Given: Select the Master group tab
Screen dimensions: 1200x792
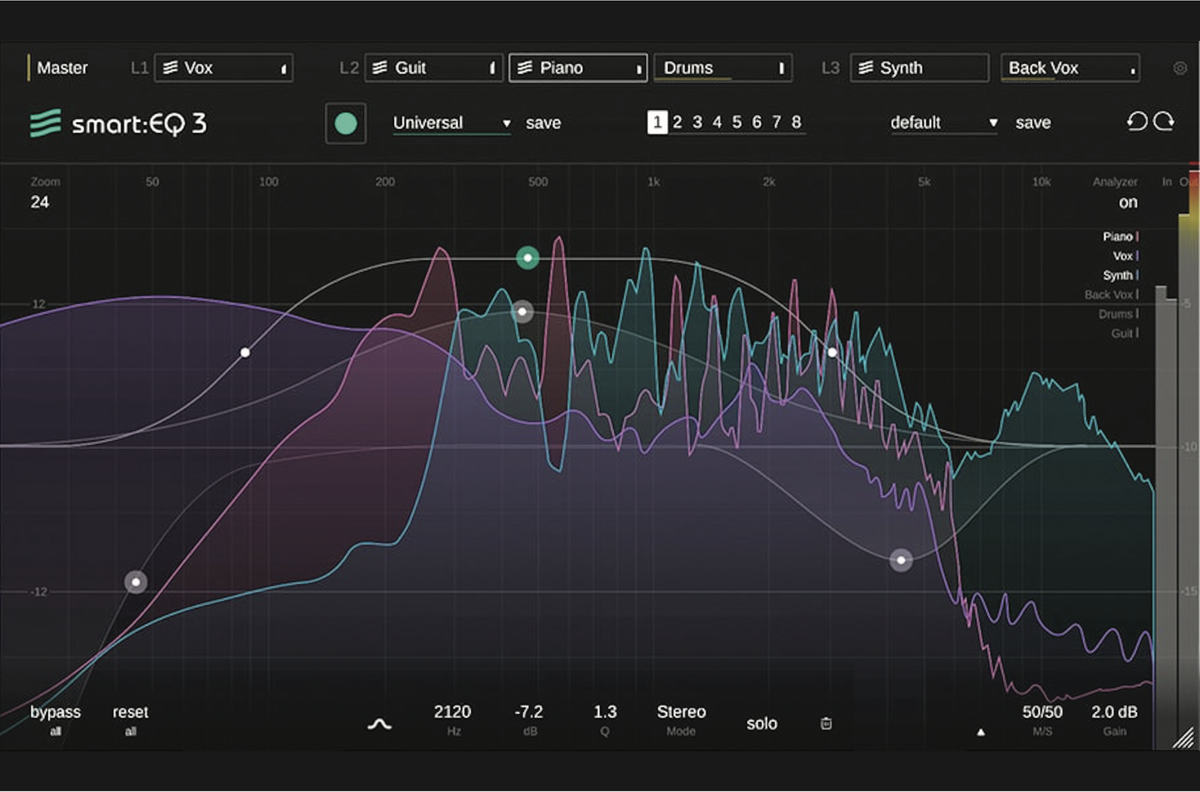Looking at the screenshot, I should 62,68.
